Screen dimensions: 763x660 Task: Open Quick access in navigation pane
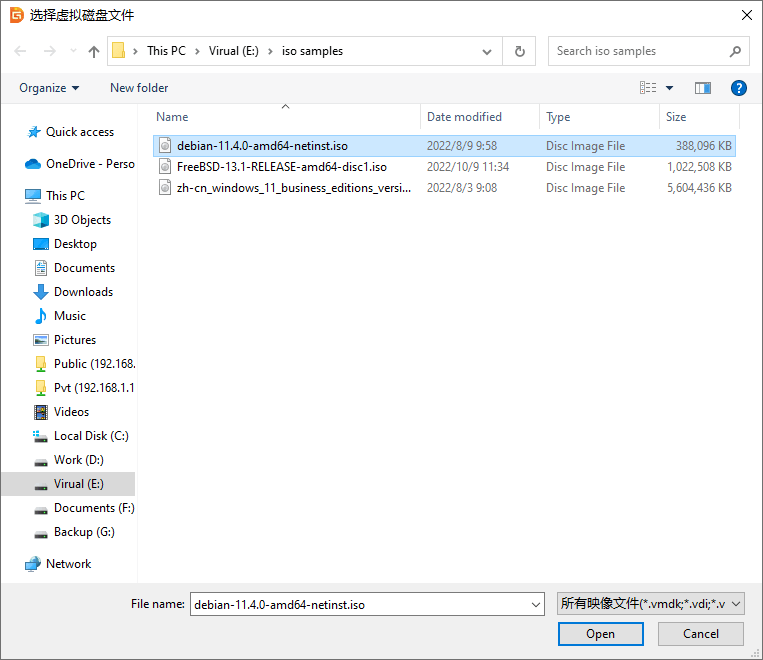[x=79, y=132]
